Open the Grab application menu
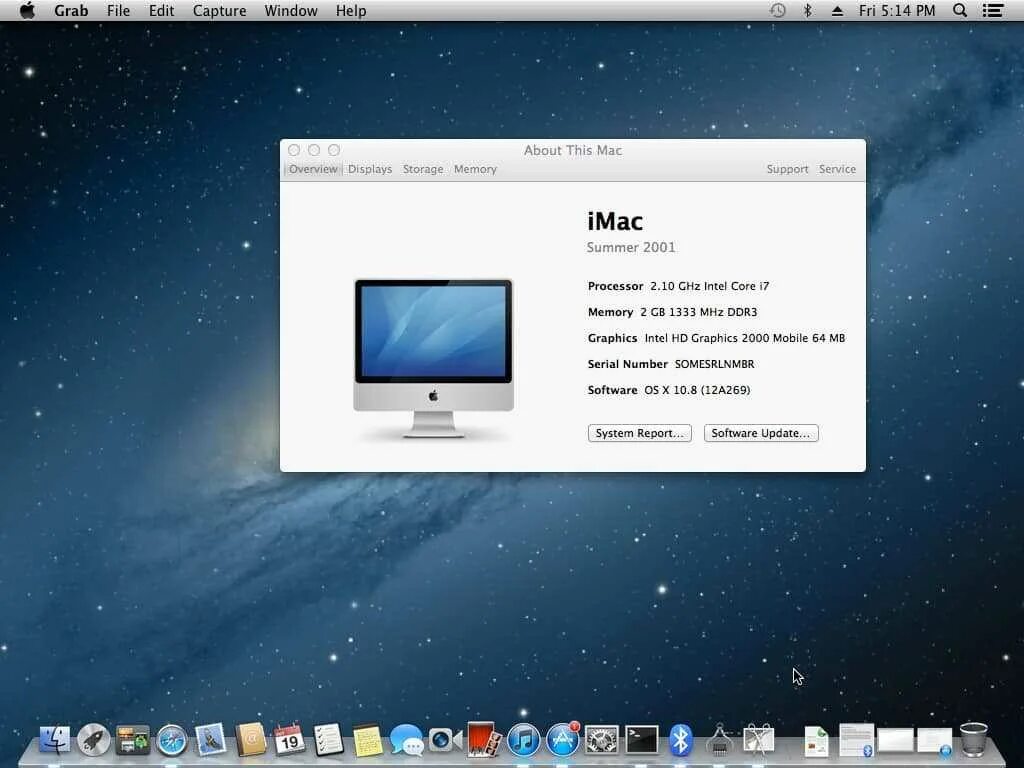 pos(71,11)
